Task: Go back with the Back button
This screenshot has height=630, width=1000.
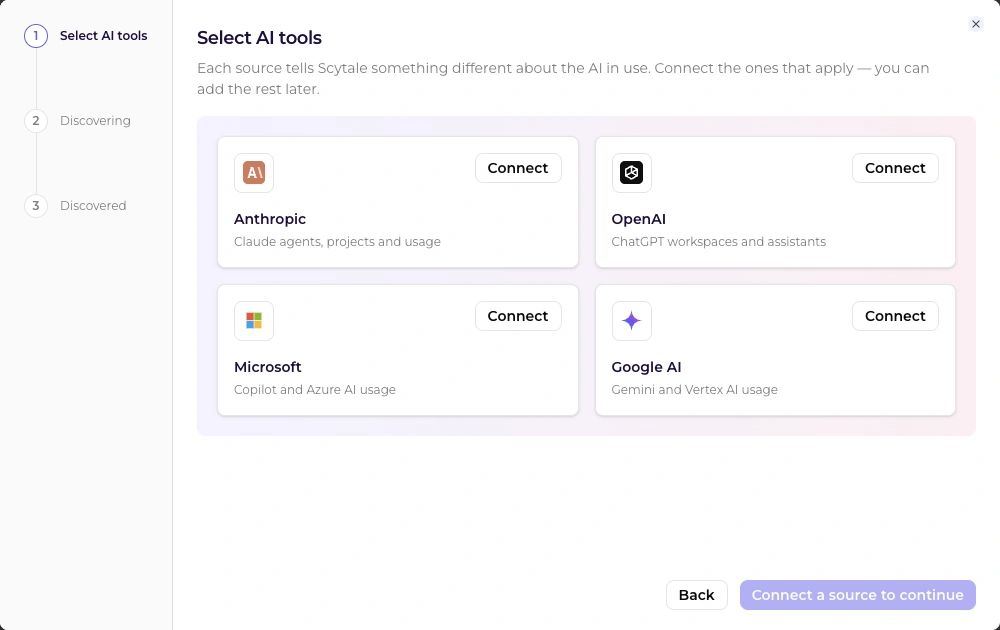Action: [x=696, y=595]
